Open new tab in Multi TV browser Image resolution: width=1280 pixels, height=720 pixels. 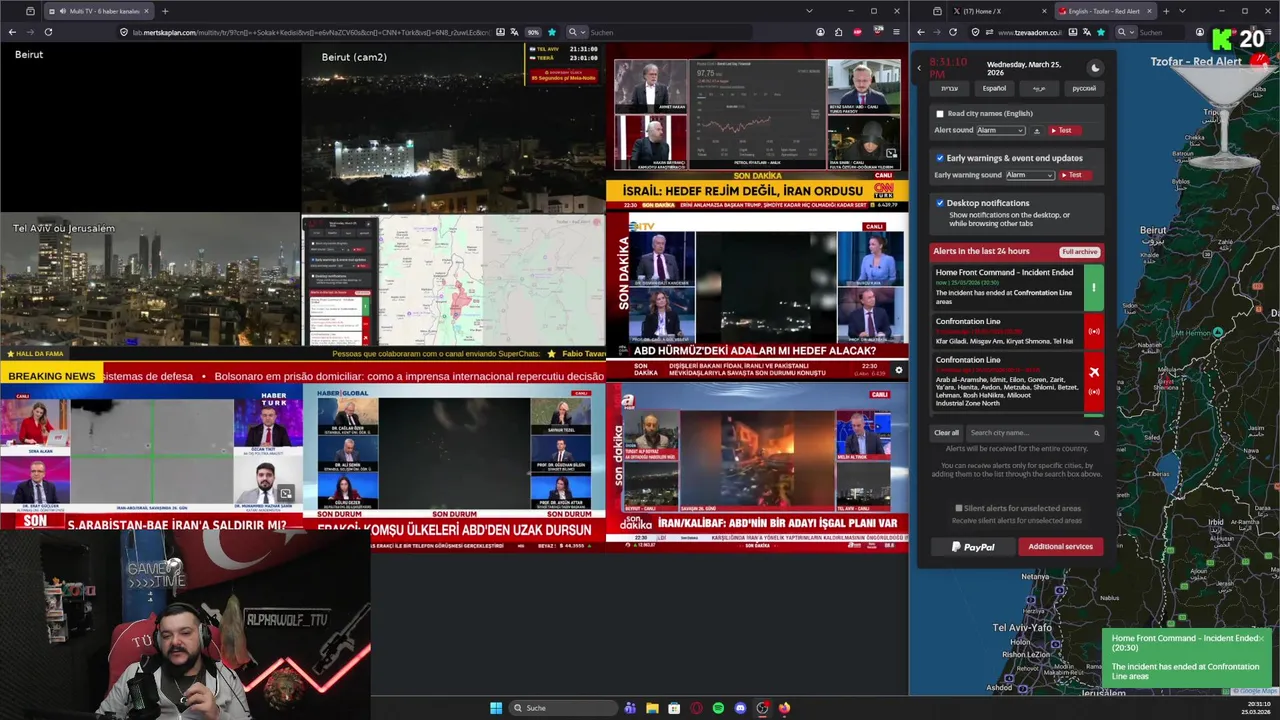pyautogui.click(x=165, y=11)
